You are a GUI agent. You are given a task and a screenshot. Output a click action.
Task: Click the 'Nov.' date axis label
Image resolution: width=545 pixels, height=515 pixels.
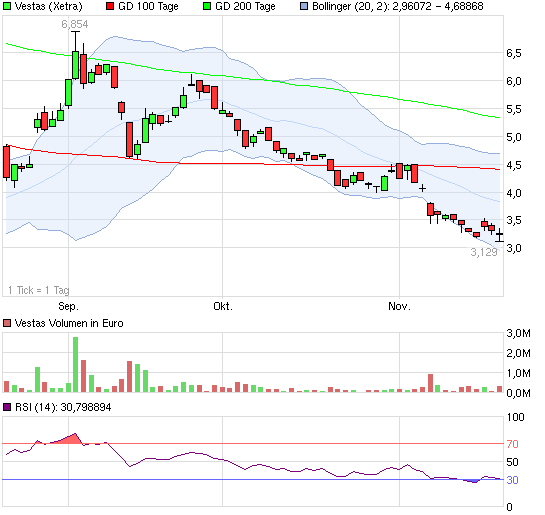[x=399, y=306]
